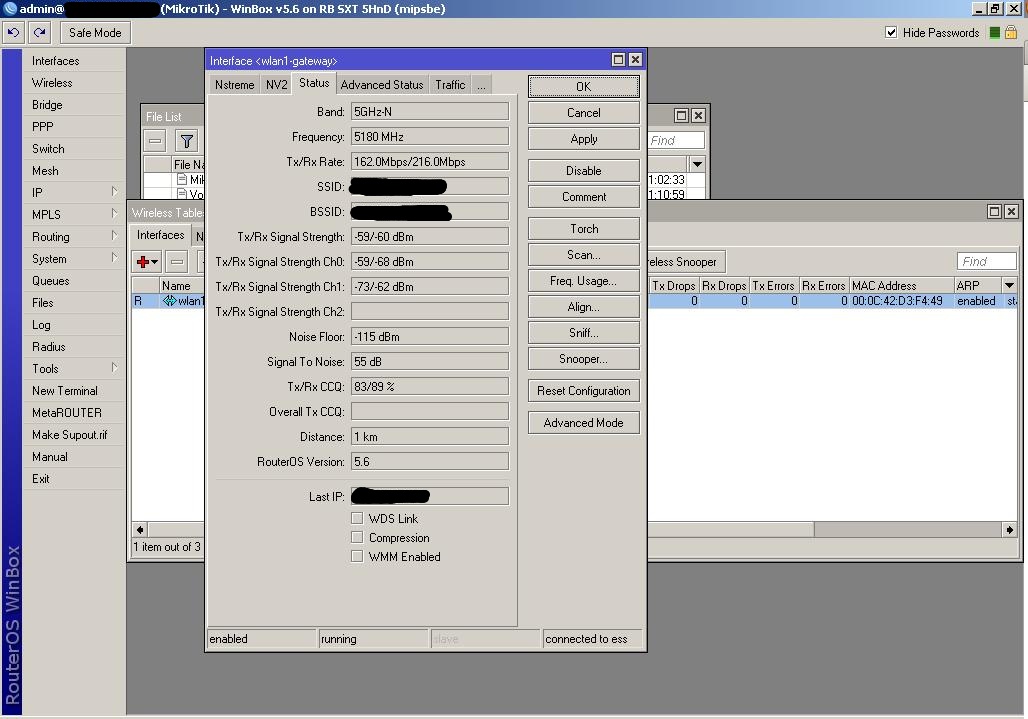
Task: Click the scroll right arrow in Wireless Tables
Action: point(1010,529)
